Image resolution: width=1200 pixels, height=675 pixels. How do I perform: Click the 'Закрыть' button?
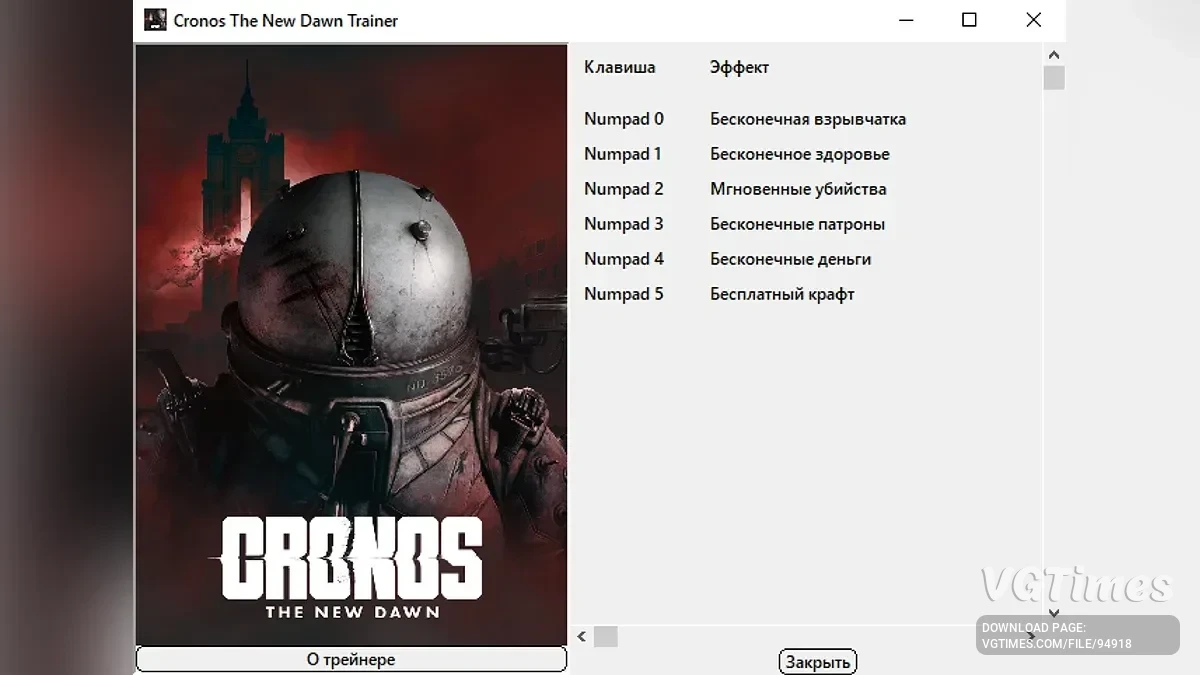(818, 662)
